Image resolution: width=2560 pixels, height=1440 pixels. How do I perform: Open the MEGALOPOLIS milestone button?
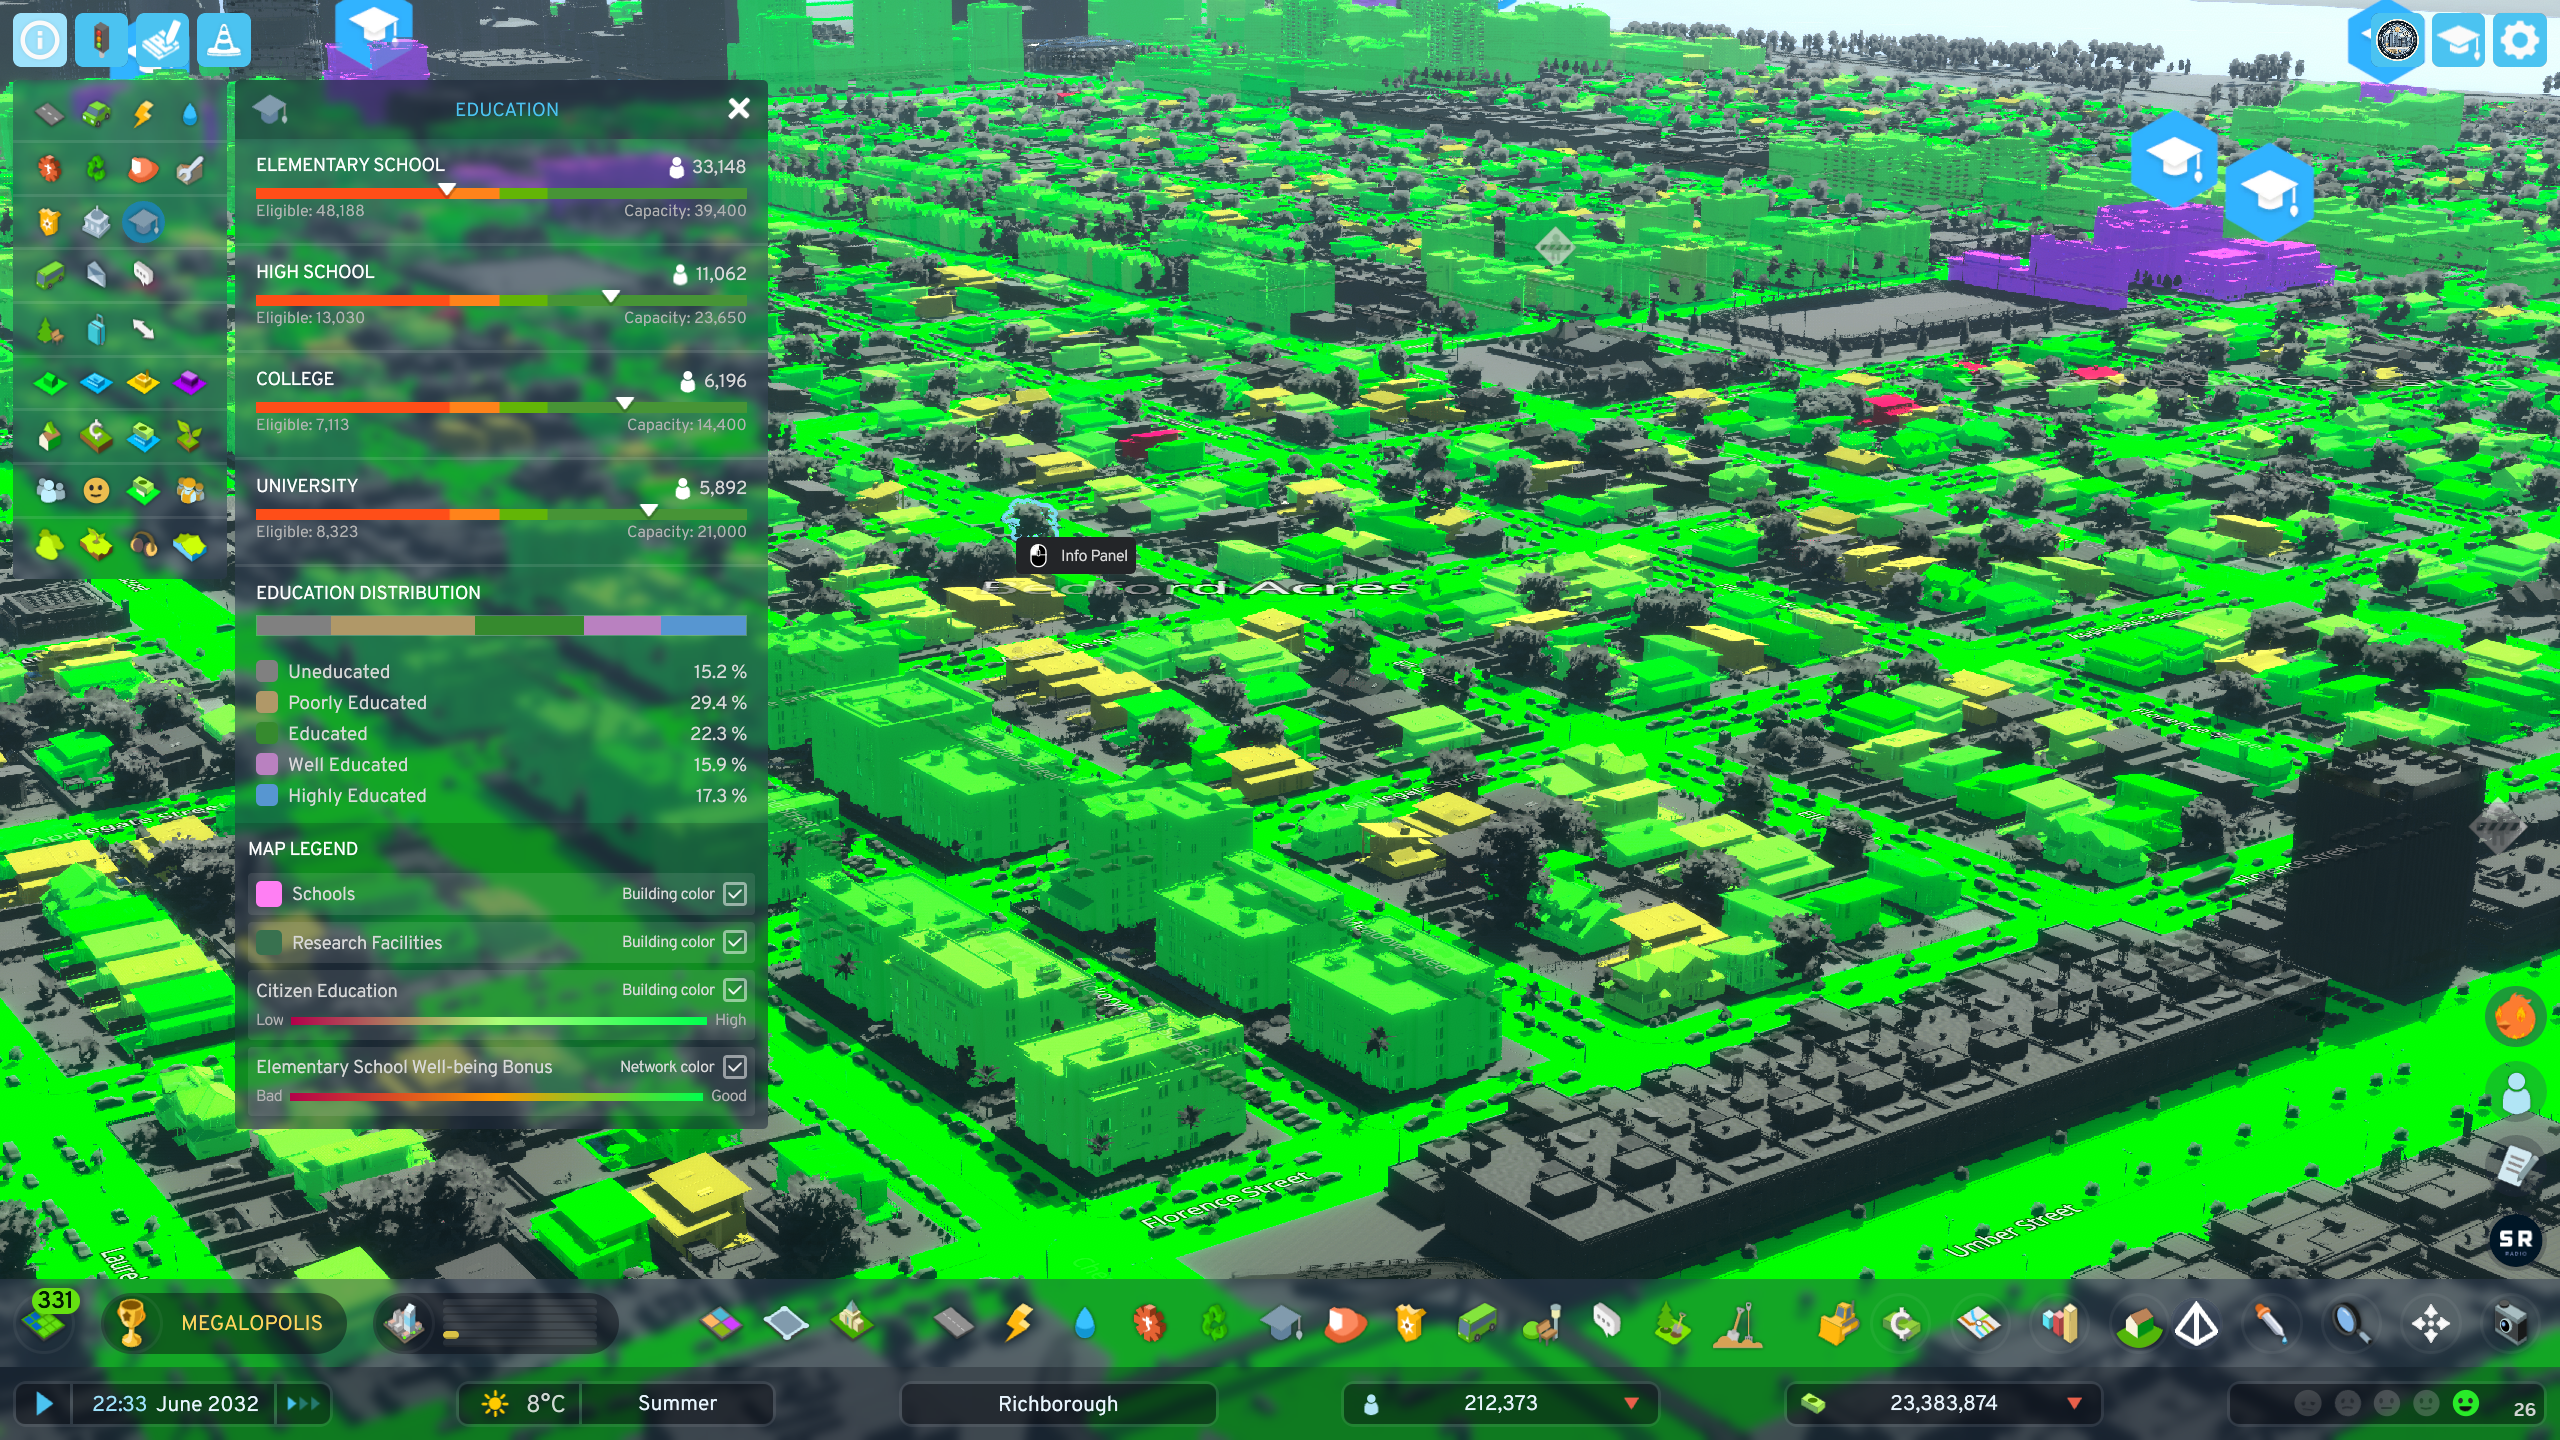coord(224,1322)
